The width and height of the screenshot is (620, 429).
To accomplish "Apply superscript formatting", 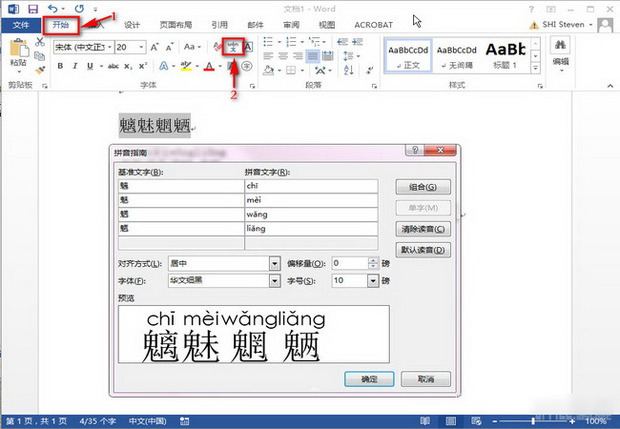I will pos(143,66).
